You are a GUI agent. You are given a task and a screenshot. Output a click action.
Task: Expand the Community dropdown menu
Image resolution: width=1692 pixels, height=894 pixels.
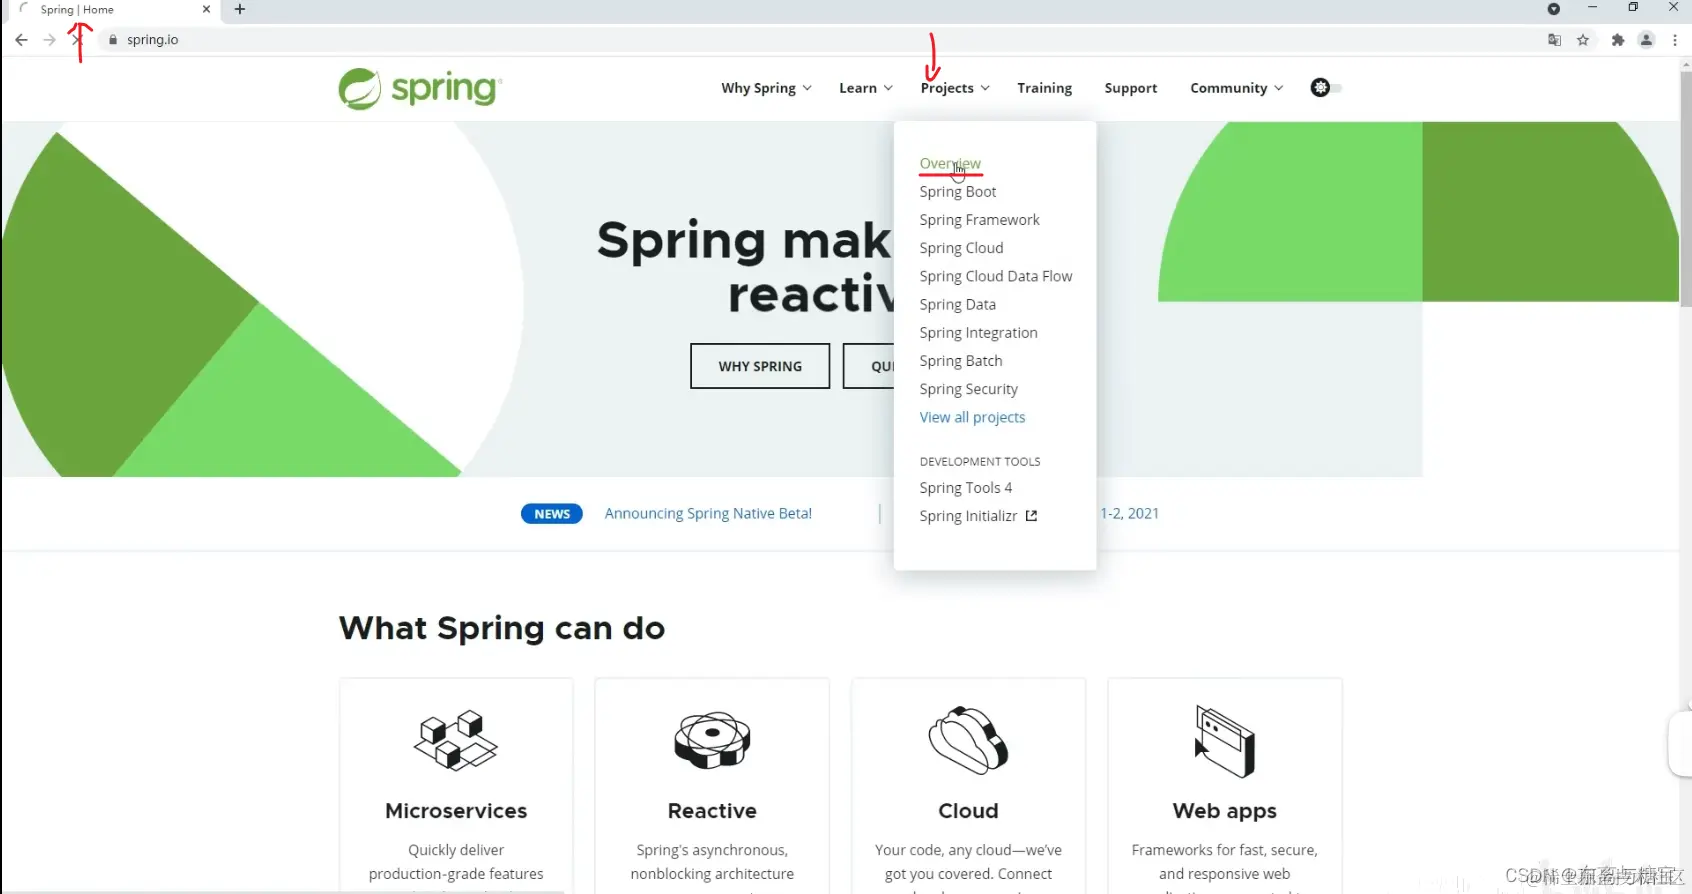coord(1237,88)
